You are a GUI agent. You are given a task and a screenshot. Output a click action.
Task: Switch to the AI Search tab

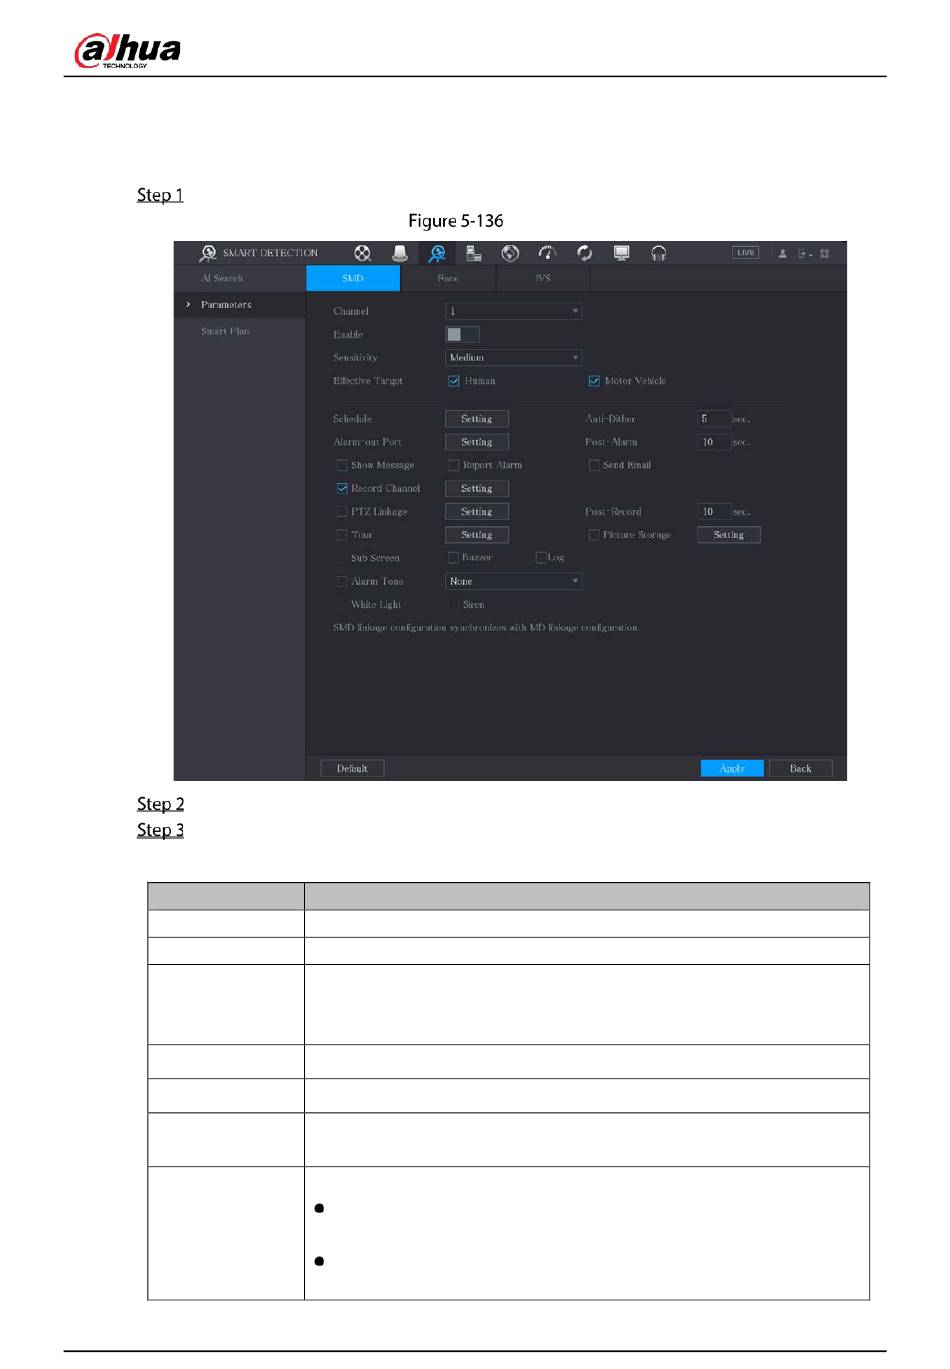(x=222, y=278)
